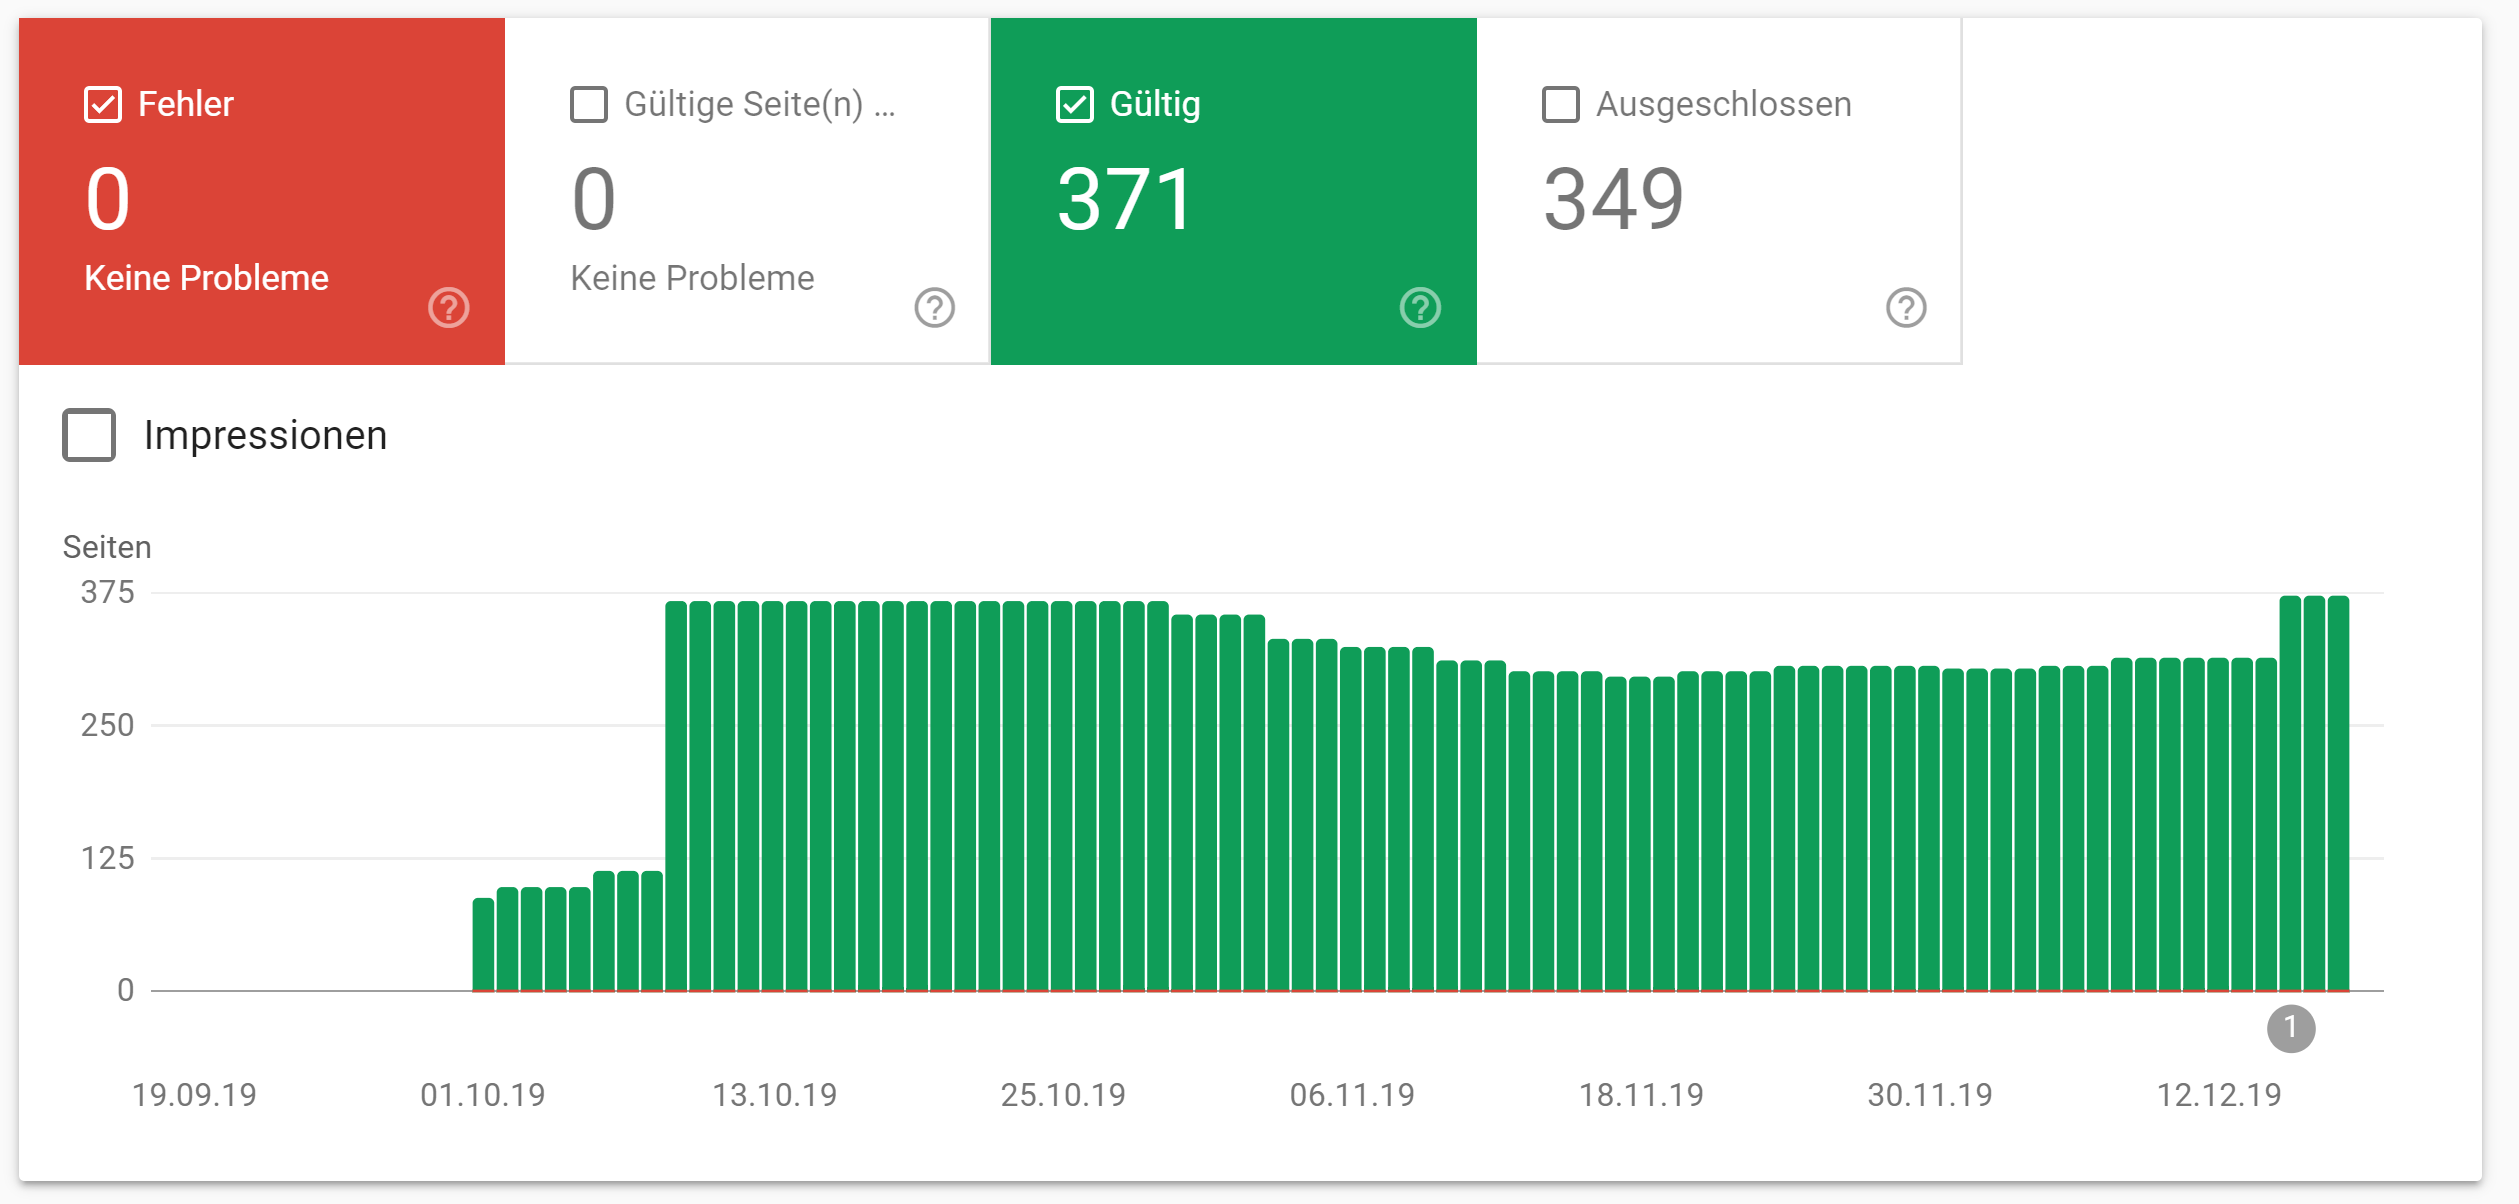Open the help tooltip beside Gültige Seite(n)

click(x=933, y=308)
